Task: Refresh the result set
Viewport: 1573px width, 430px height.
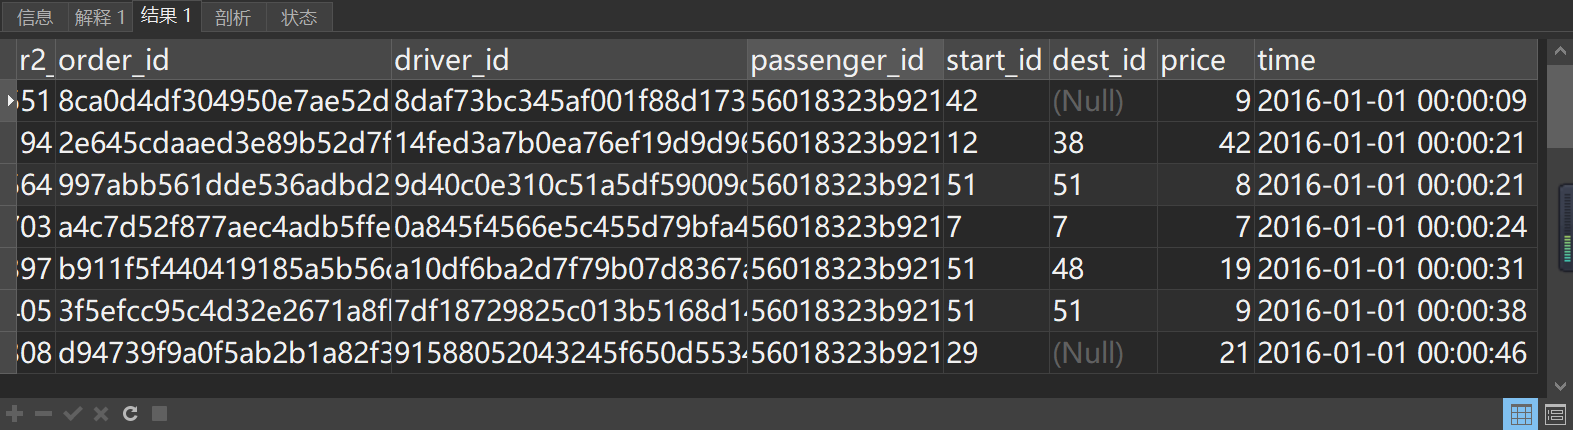Action: click(x=130, y=414)
